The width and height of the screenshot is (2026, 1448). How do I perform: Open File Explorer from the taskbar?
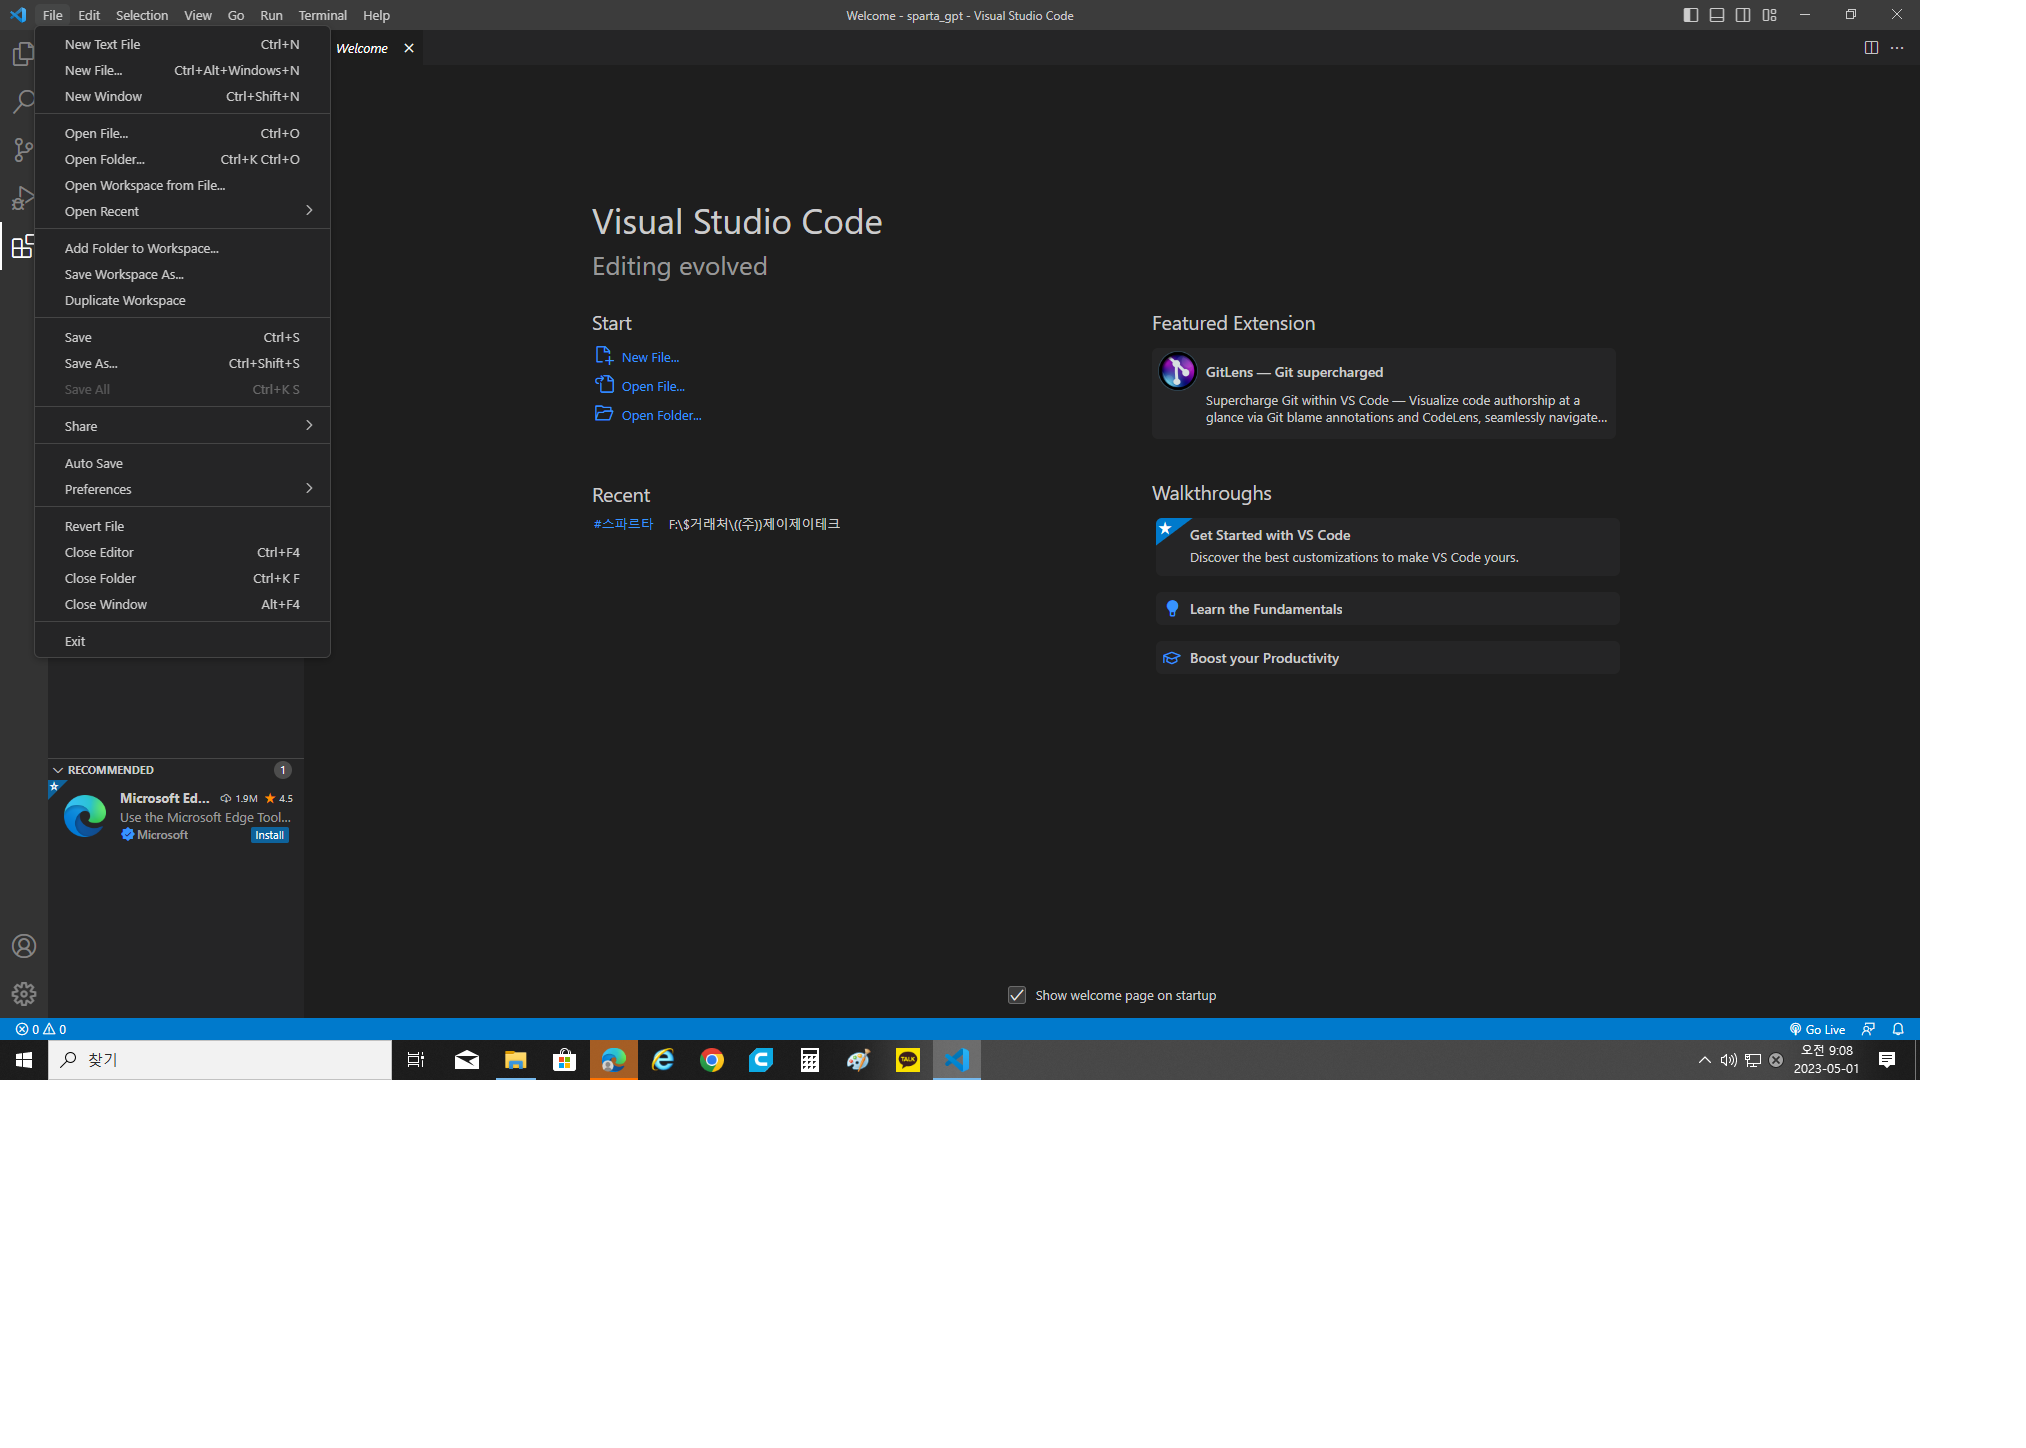pos(516,1060)
